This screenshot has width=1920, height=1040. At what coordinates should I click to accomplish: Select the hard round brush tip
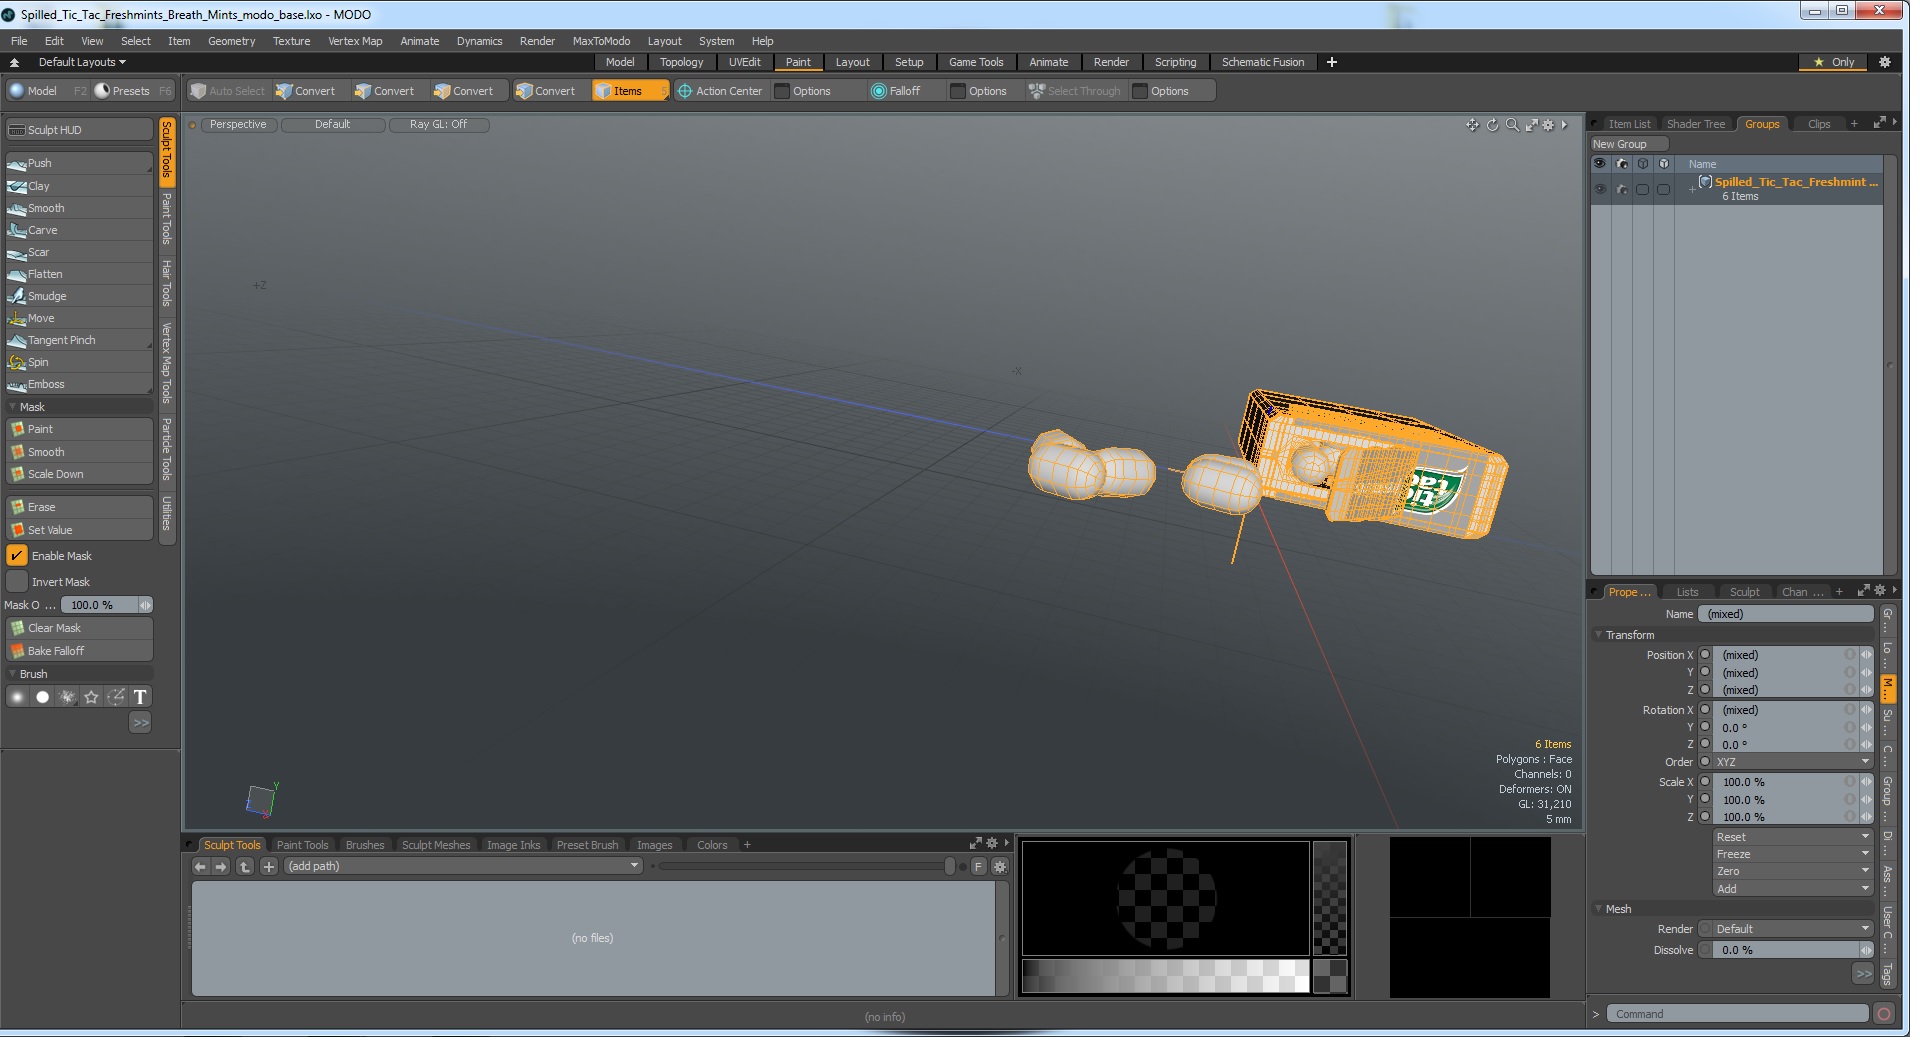(42, 697)
